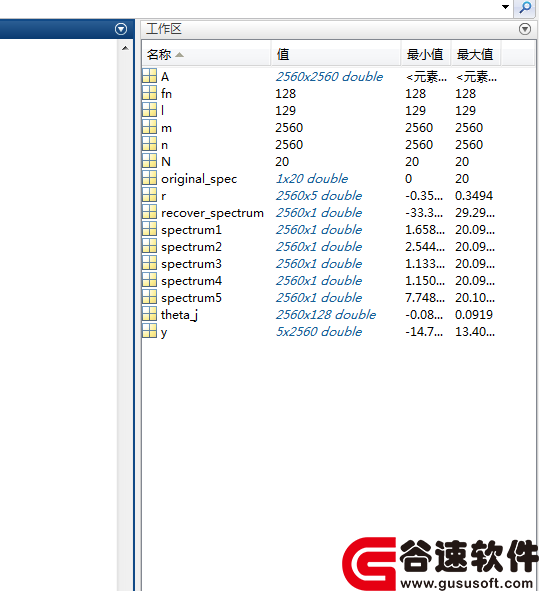Select variable name recover_spectrum
The width and height of the screenshot is (539, 591).
[x=212, y=213]
